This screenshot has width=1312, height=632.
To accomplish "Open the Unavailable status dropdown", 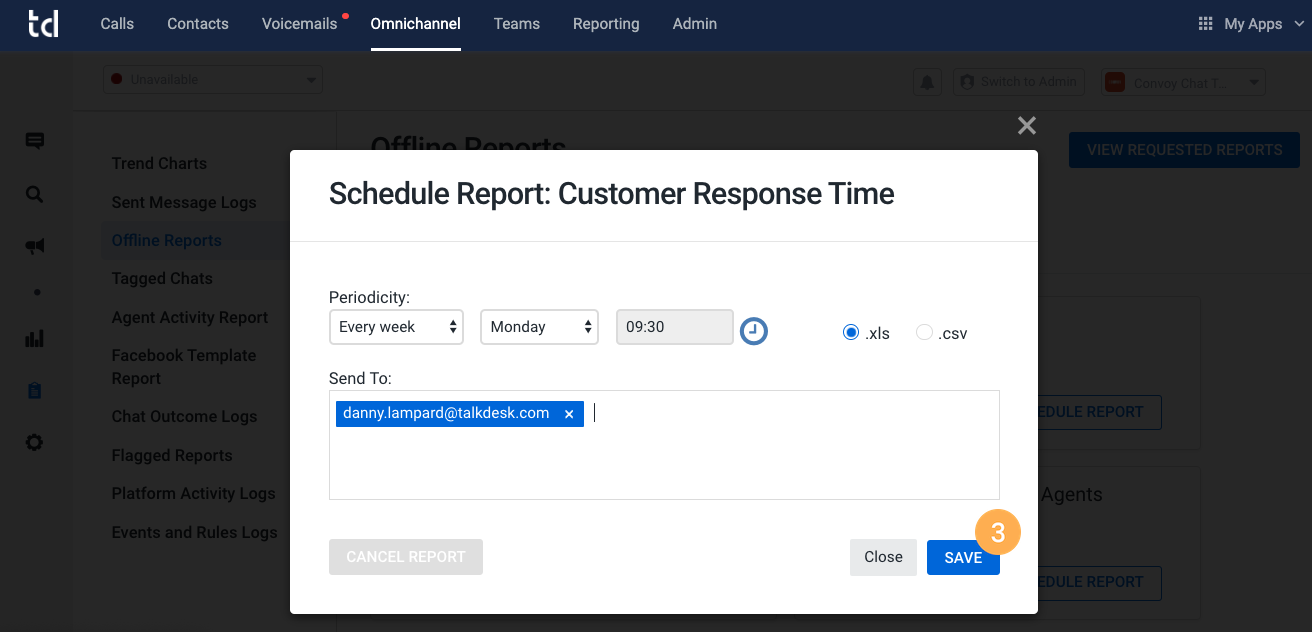I will point(213,79).
